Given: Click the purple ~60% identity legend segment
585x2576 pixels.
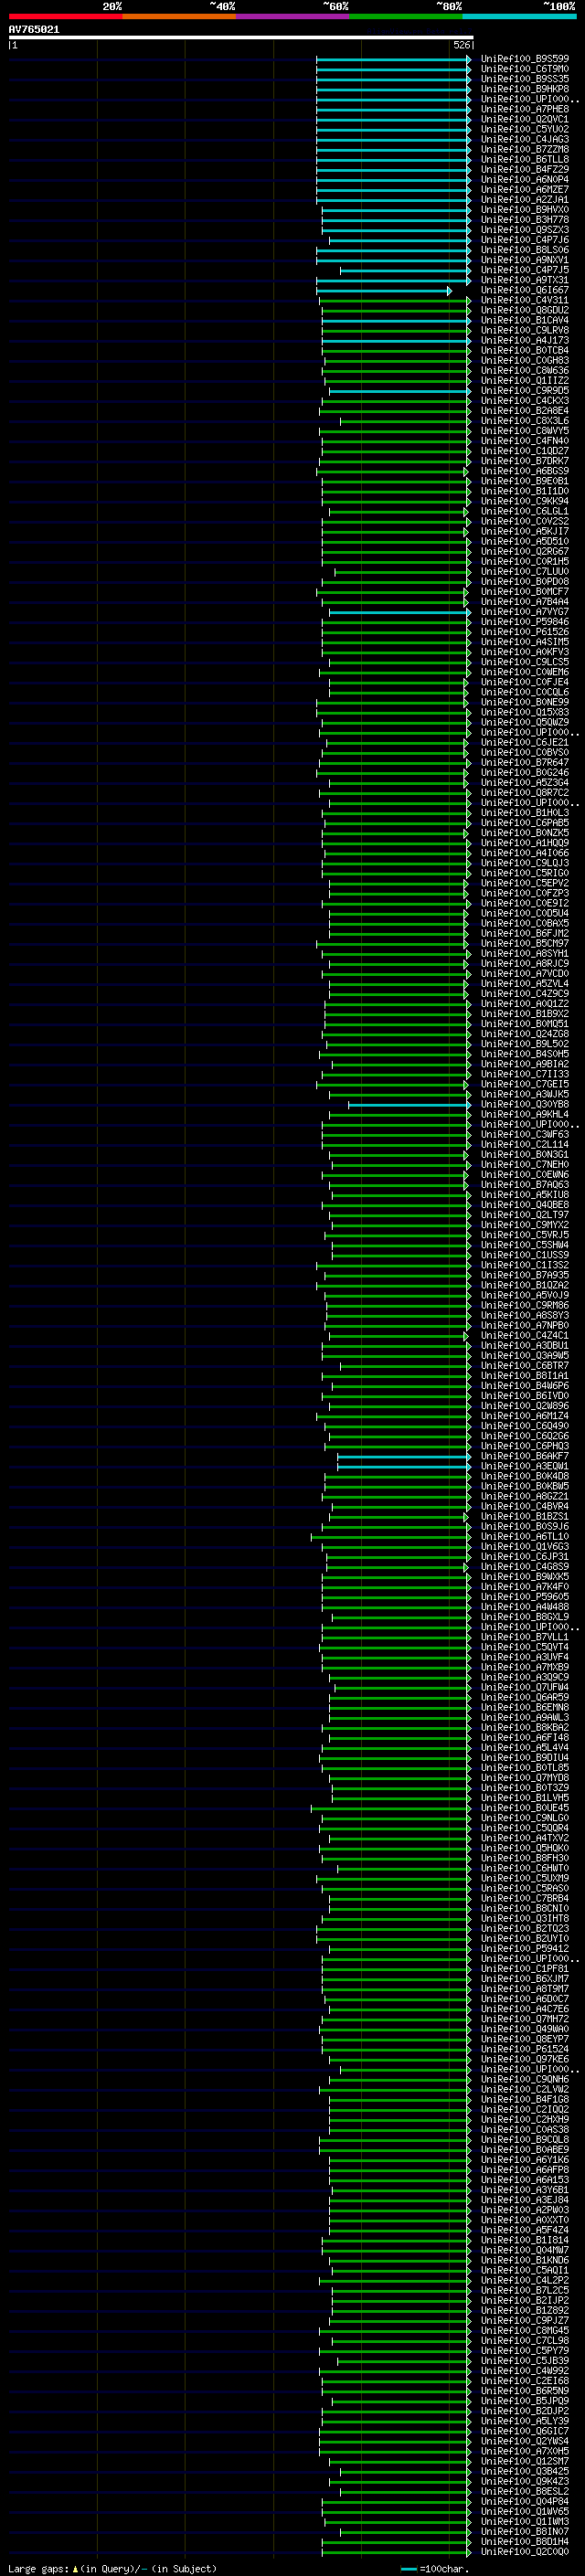Looking at the screenshot, I should click(292, 16).
